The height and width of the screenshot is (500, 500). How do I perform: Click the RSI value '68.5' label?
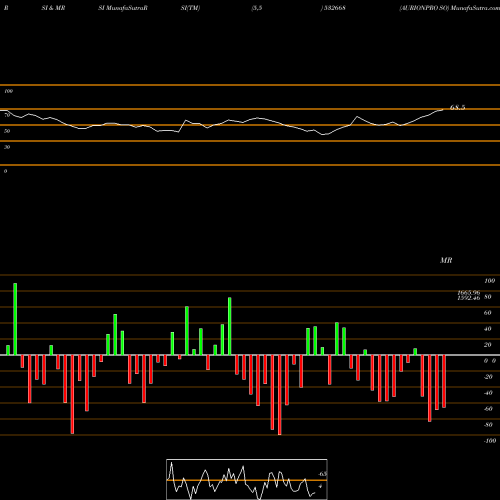(x=457, y=107)
